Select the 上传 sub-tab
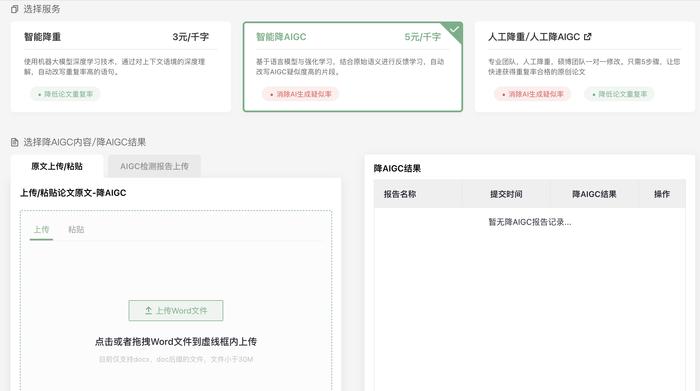Image resolution: width=700 pixels, height=391 pixels. [x=42, y=229]
